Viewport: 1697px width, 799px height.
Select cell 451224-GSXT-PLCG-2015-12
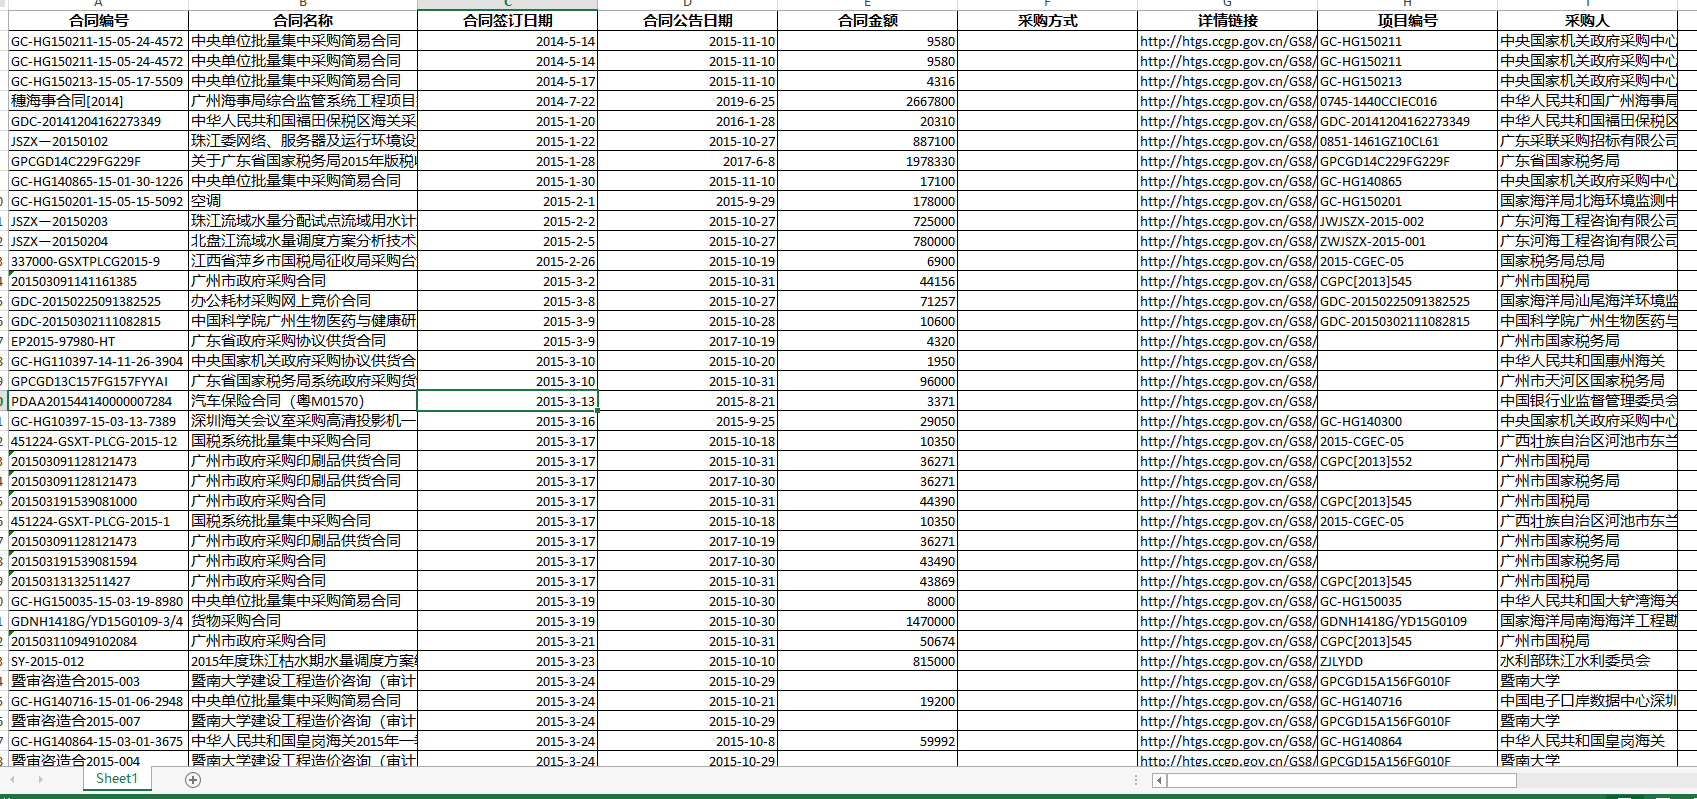pos(98,441)
